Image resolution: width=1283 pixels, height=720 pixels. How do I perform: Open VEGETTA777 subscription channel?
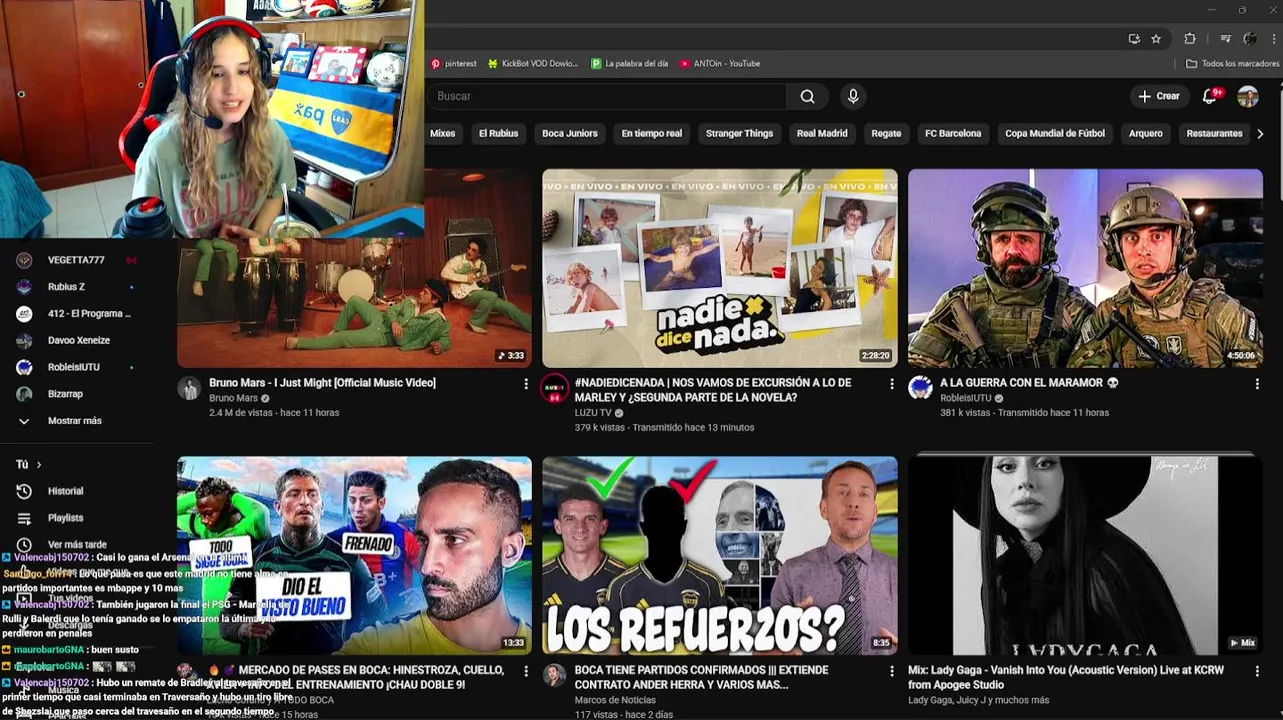click(76, 260)
